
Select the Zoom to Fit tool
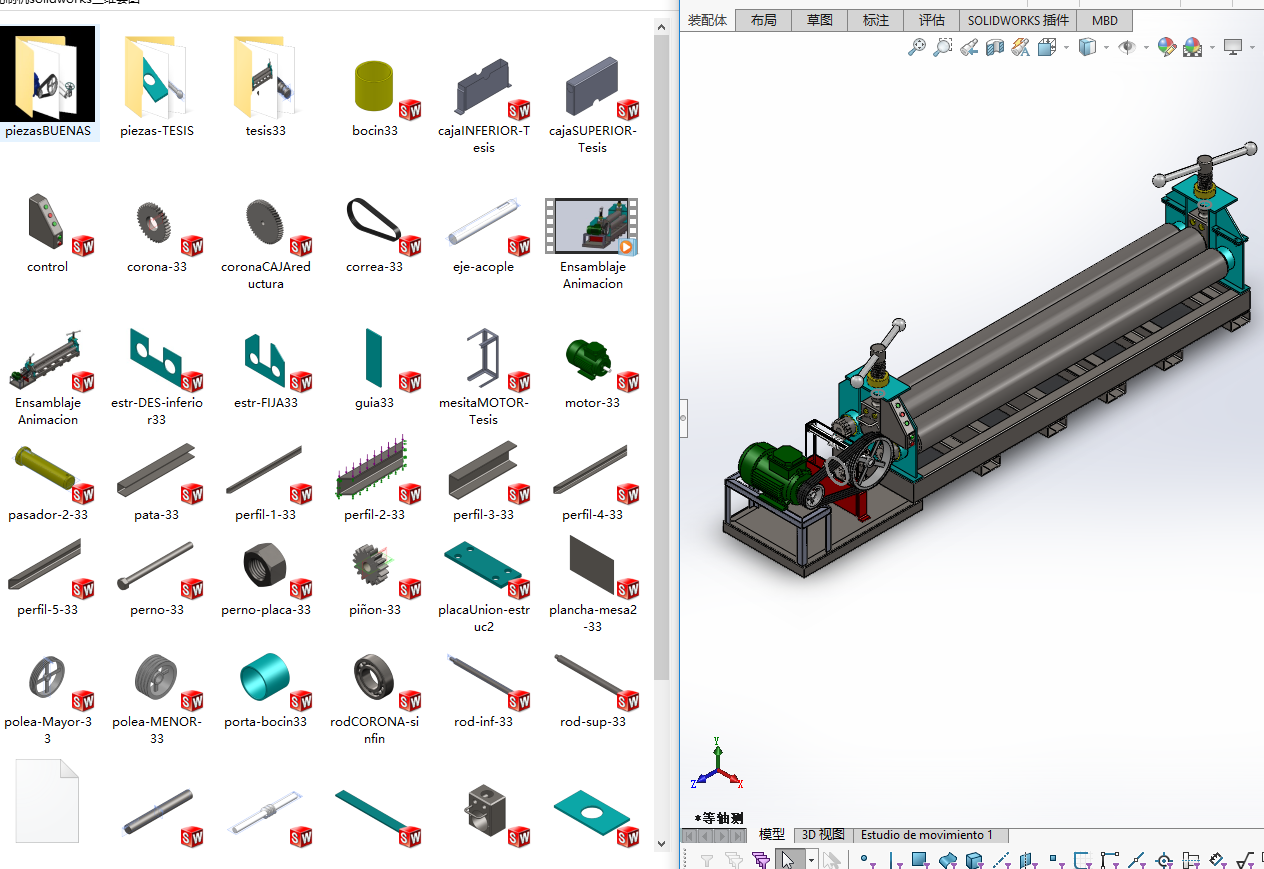(x=917, y=47)
